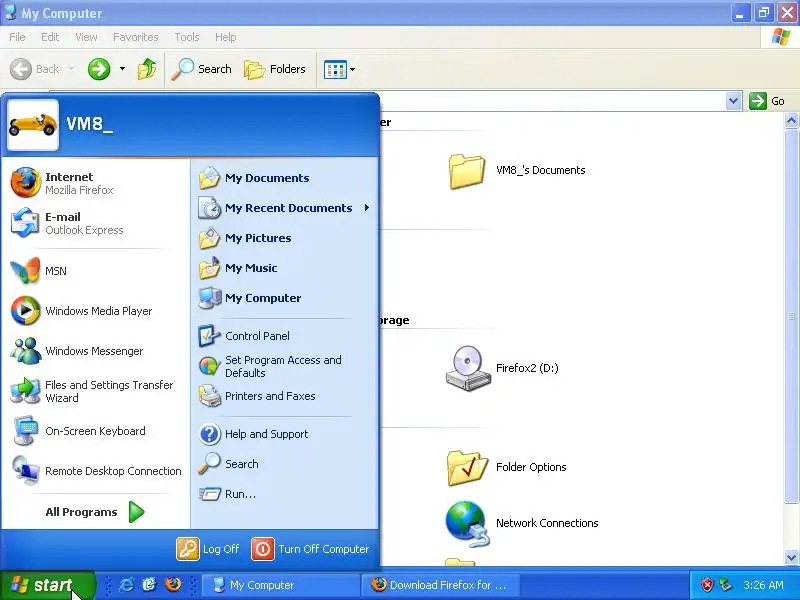
Task: Click the system clock 3:26 AM
Action: 763,585
